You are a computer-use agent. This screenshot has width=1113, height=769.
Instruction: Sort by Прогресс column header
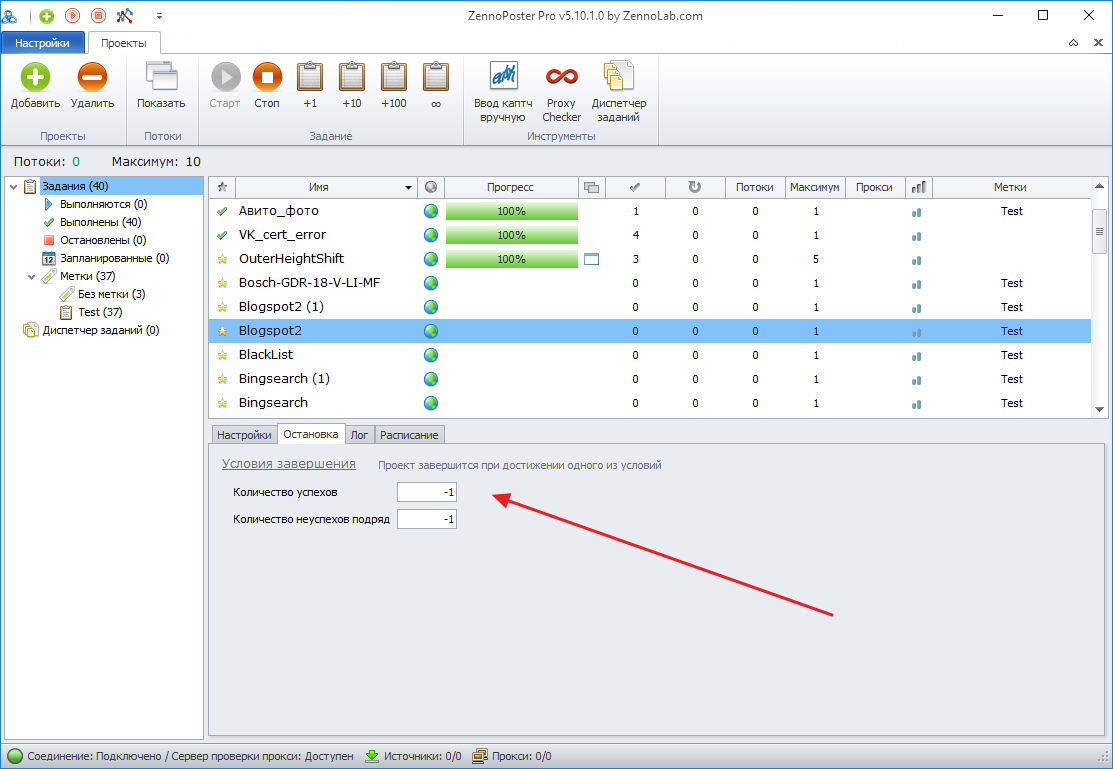tap(510, 187)
